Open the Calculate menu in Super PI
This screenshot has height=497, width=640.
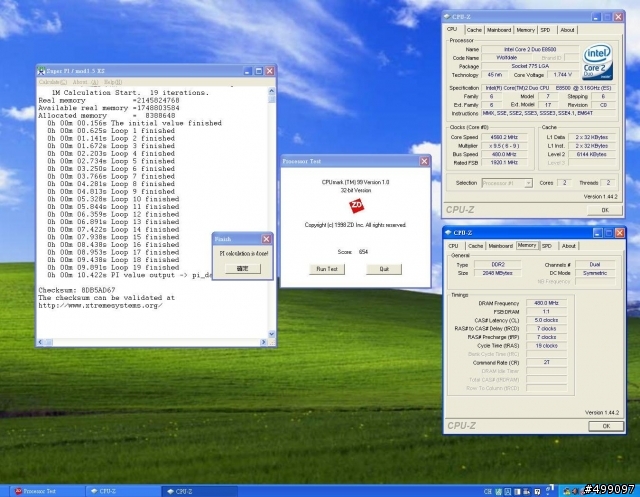[53, 82]
